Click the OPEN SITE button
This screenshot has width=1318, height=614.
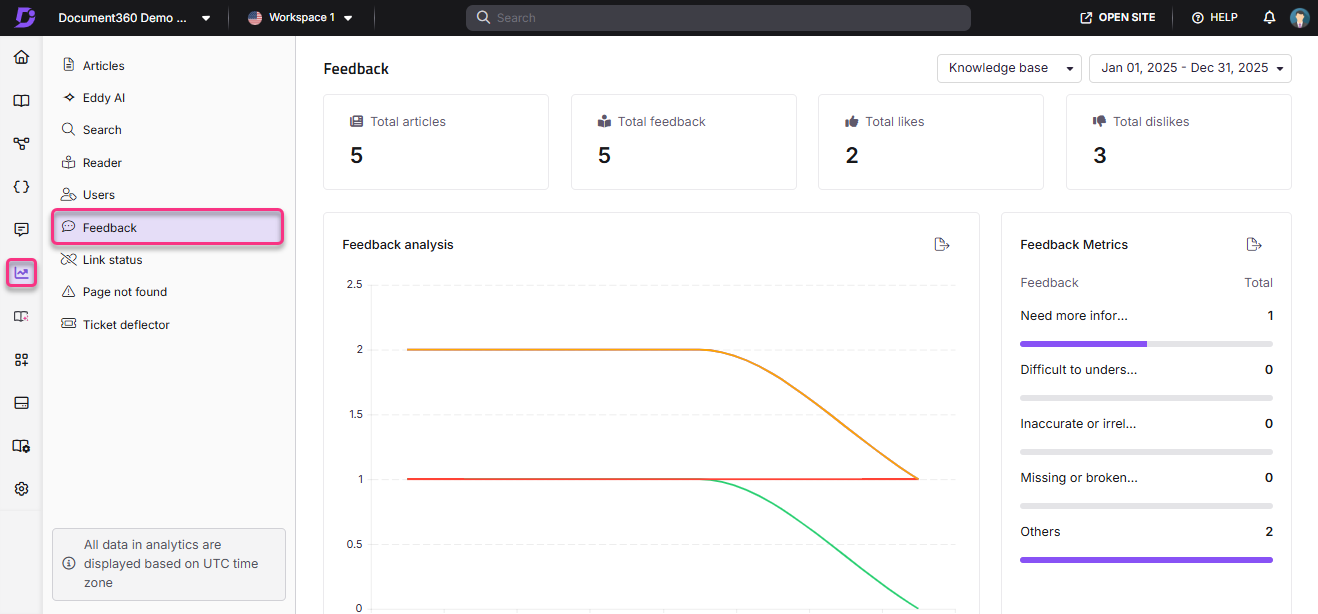(x=1117, y=17)
